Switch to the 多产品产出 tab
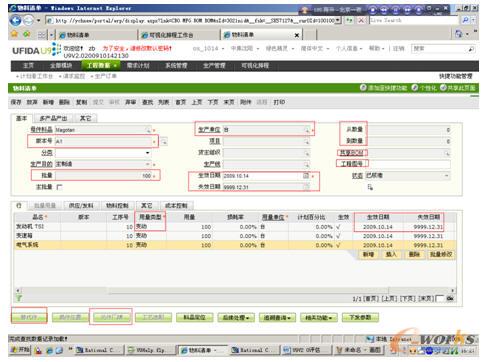 click(53, 118)
